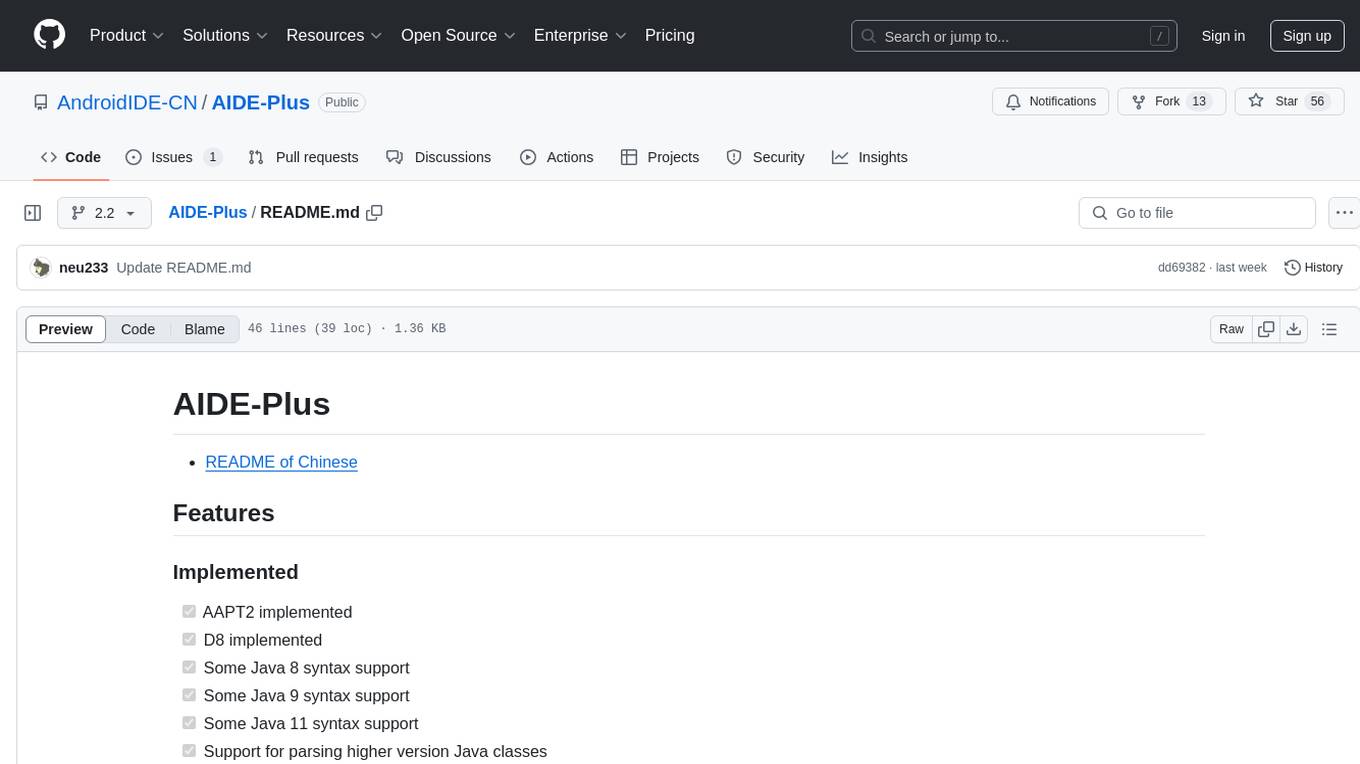The height and width of the screenshot is (764, 1360).
Task: Open the Security tab
Action: 765,157
